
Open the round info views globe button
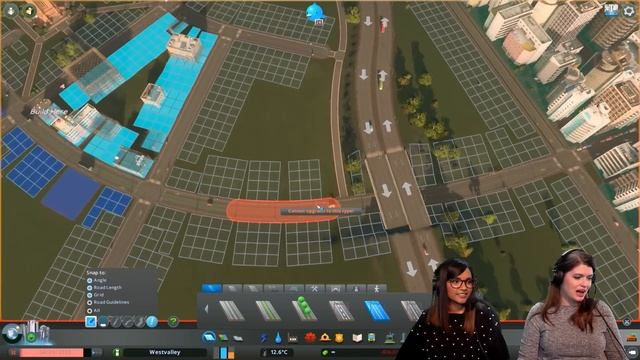pyautogui.click(x=11, y=333)
